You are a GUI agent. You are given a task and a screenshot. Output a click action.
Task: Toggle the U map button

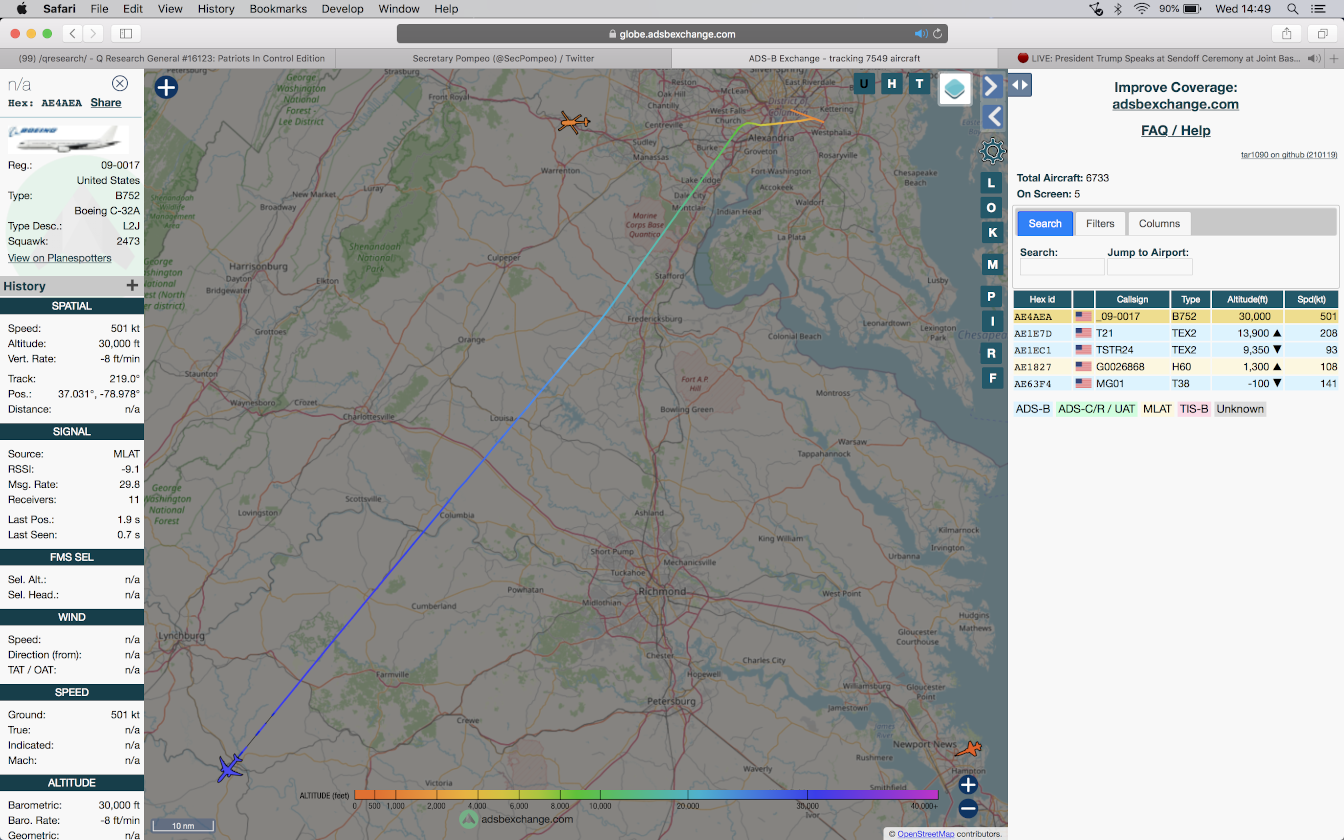click(x=864, y=84)
